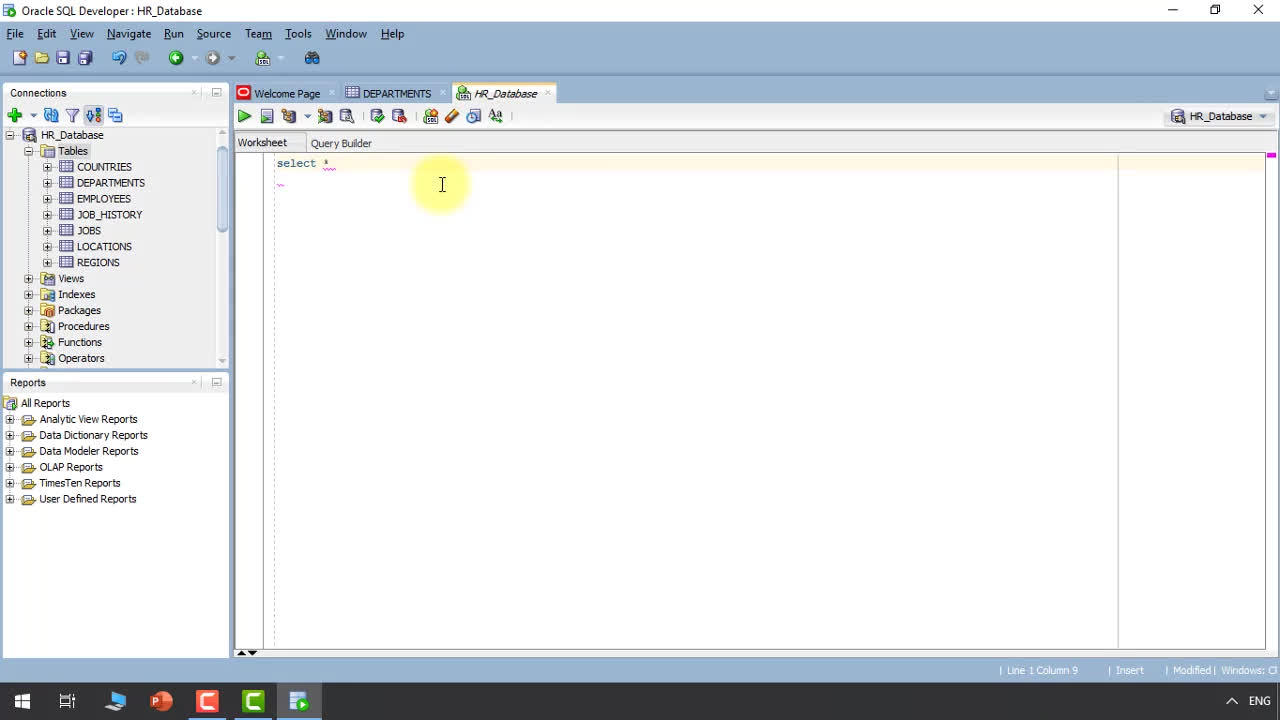Click the Save All icon
Image resolution: width=1280 pixels, height=720 pixels.
85,58
